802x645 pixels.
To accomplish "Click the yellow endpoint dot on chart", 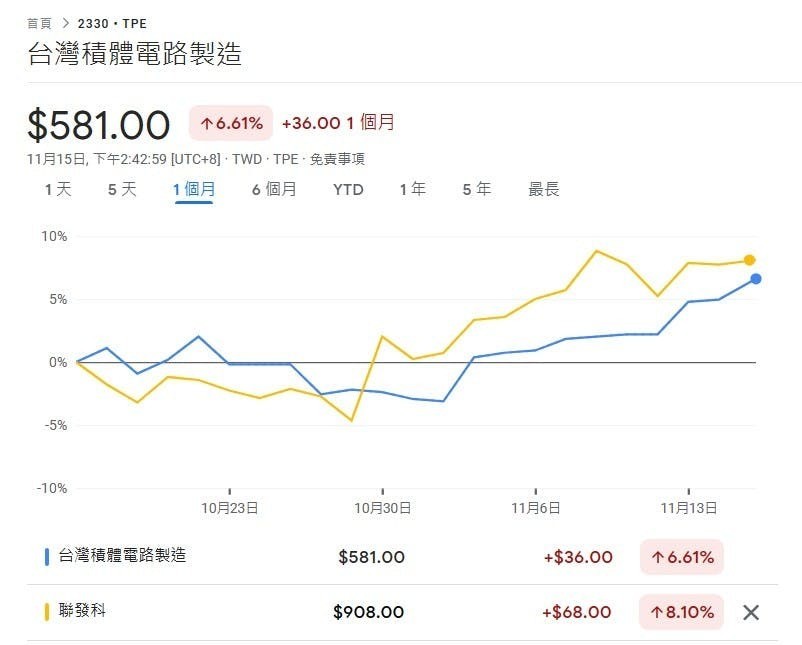I will (749, 260).
